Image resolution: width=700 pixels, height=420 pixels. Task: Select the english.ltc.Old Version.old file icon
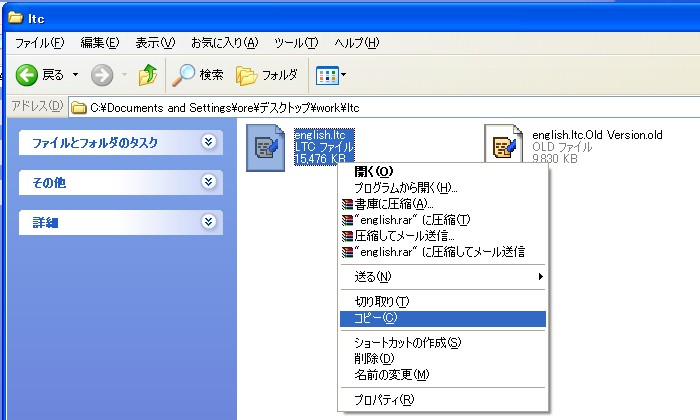504,144
